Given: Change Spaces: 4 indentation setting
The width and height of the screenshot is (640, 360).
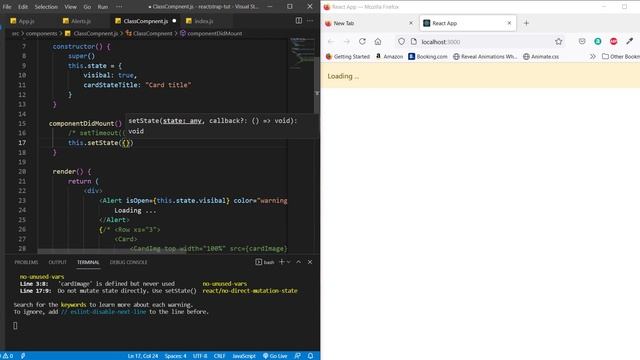Looking at the screenshot, I should (176, 356).
